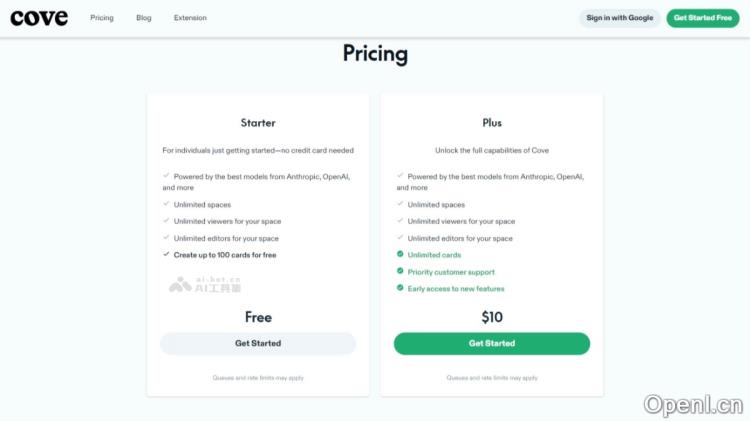
Task: Click the Starter plan heading
Action: click(258, 123)
